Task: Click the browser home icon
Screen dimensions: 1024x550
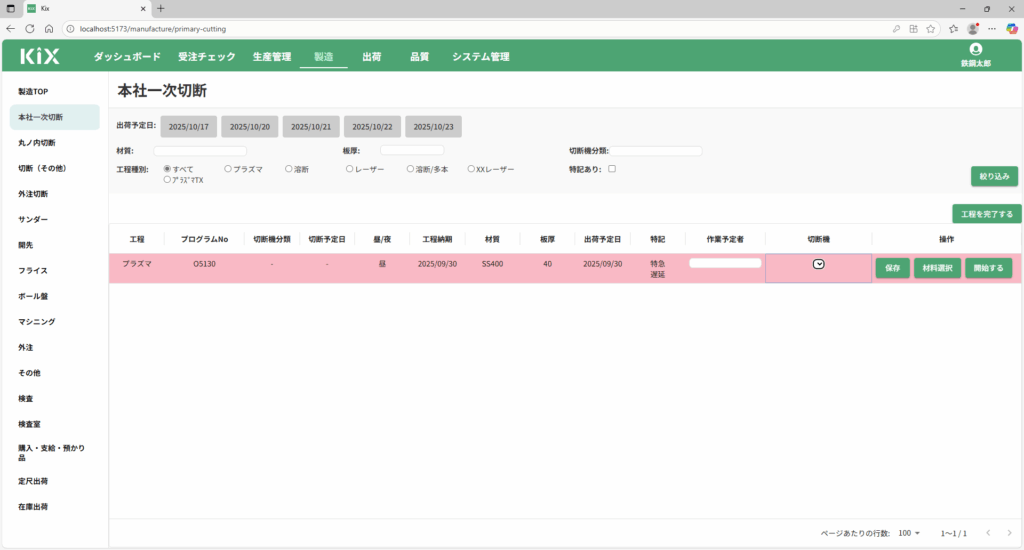Action: click(x=48, y=29)
